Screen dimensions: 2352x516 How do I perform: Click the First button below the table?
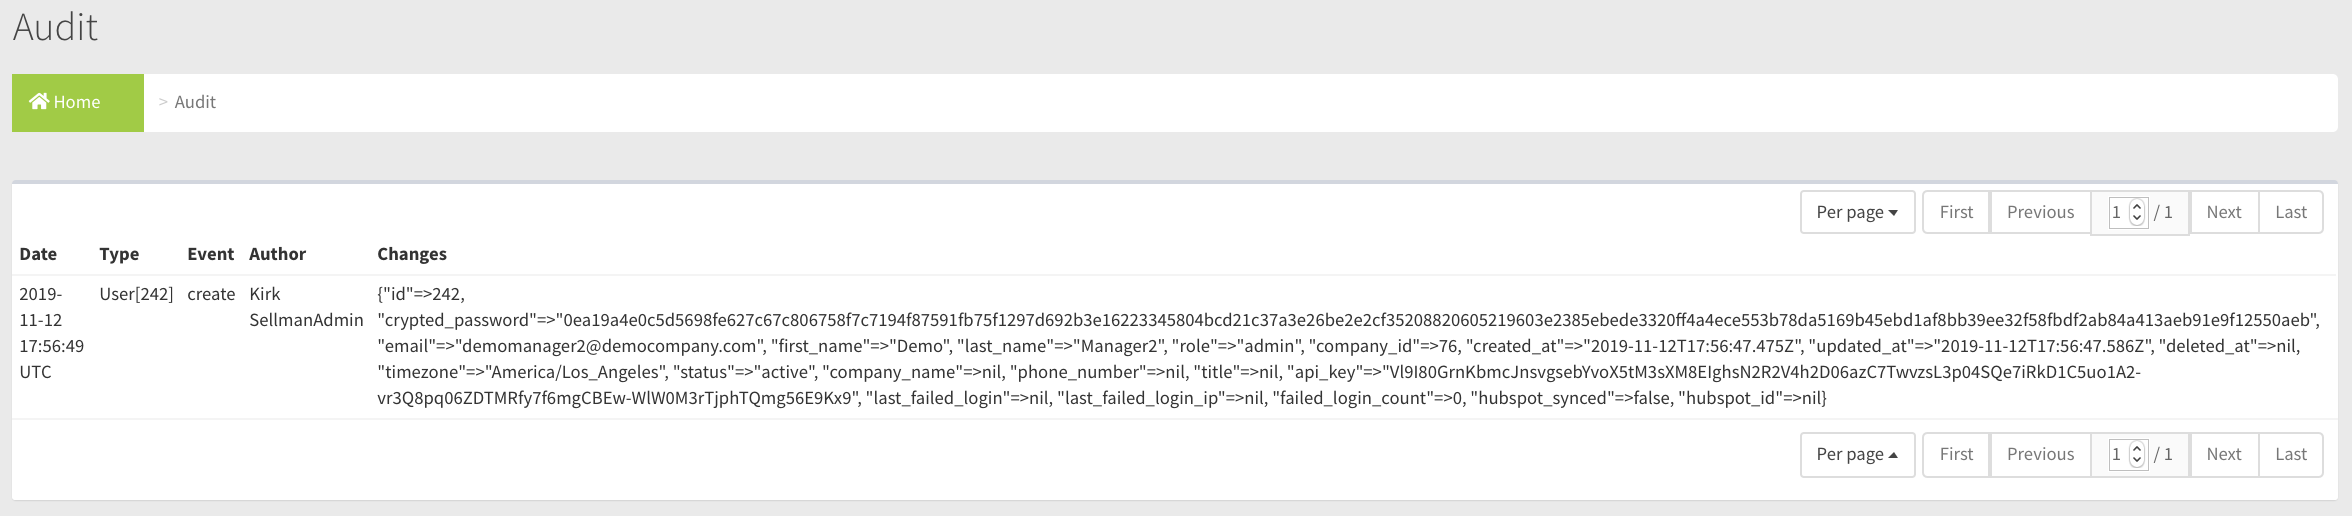(x=1956, y=454)
